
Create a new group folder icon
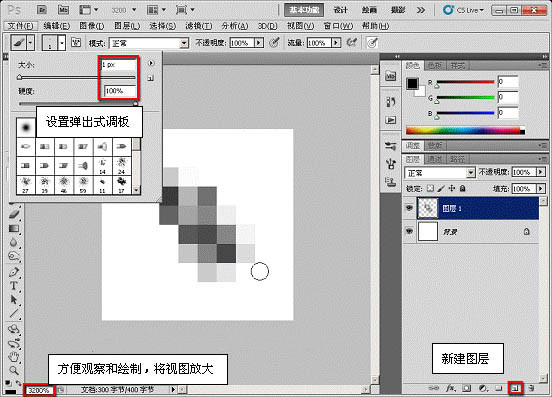tap(499, 388)
